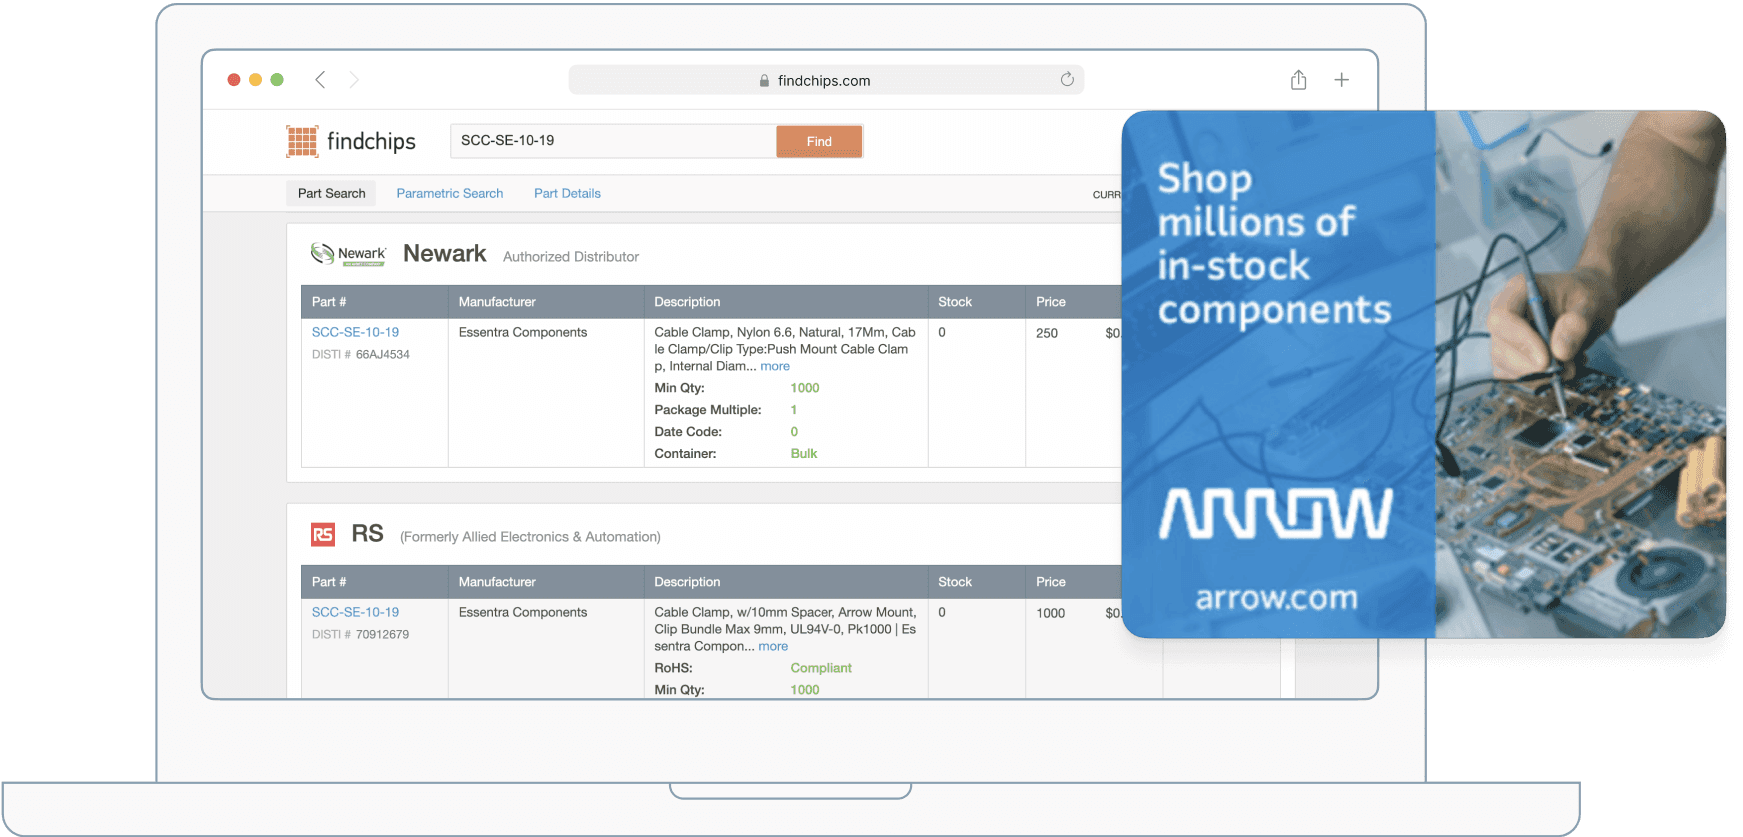Click the Bulk container value
Viewport: 1743px width, 837px height.
(804, 454)
